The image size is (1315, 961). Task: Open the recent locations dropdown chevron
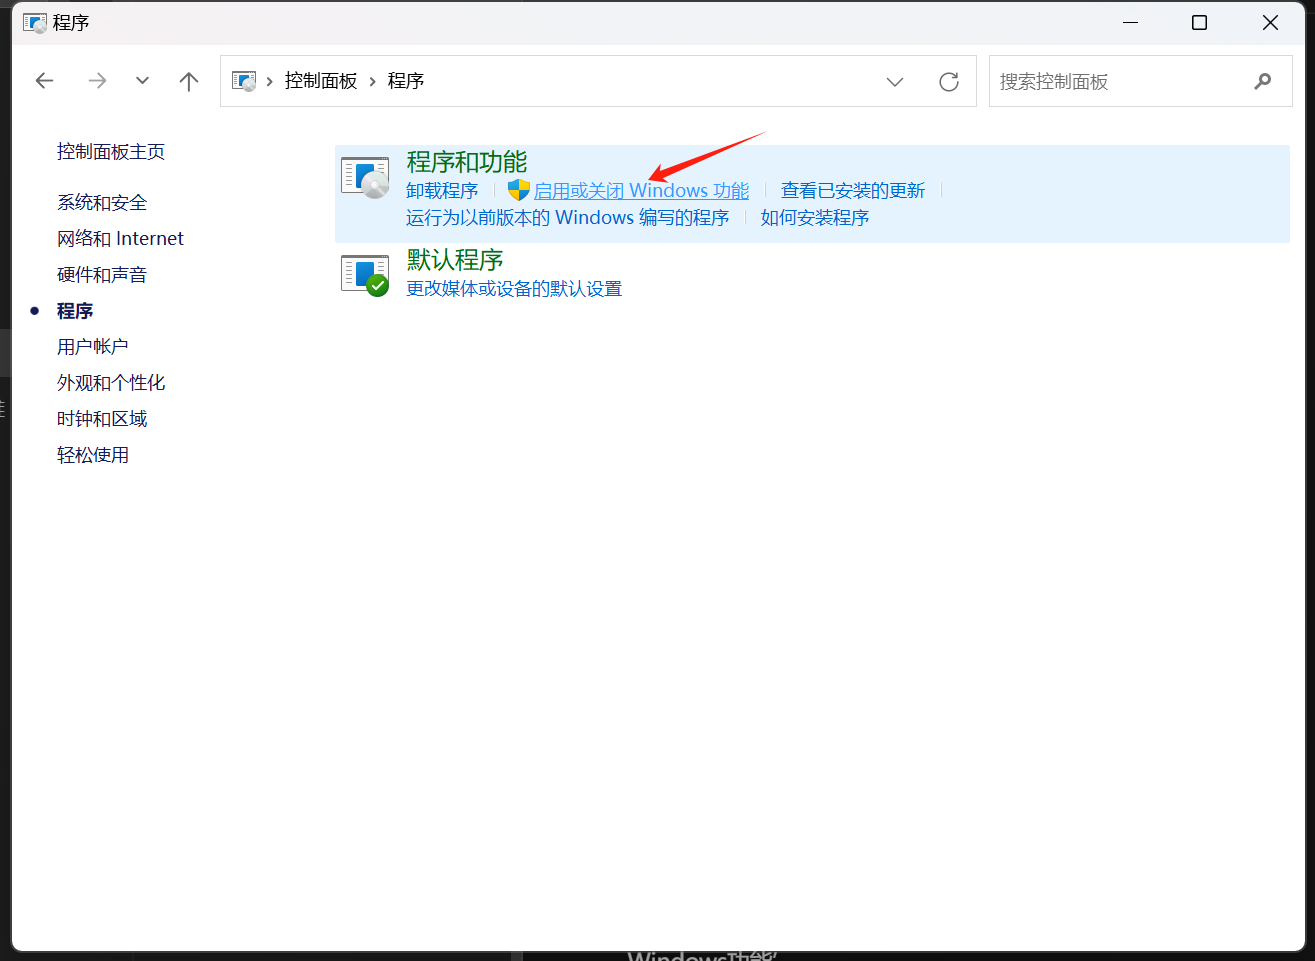(142, 81)
